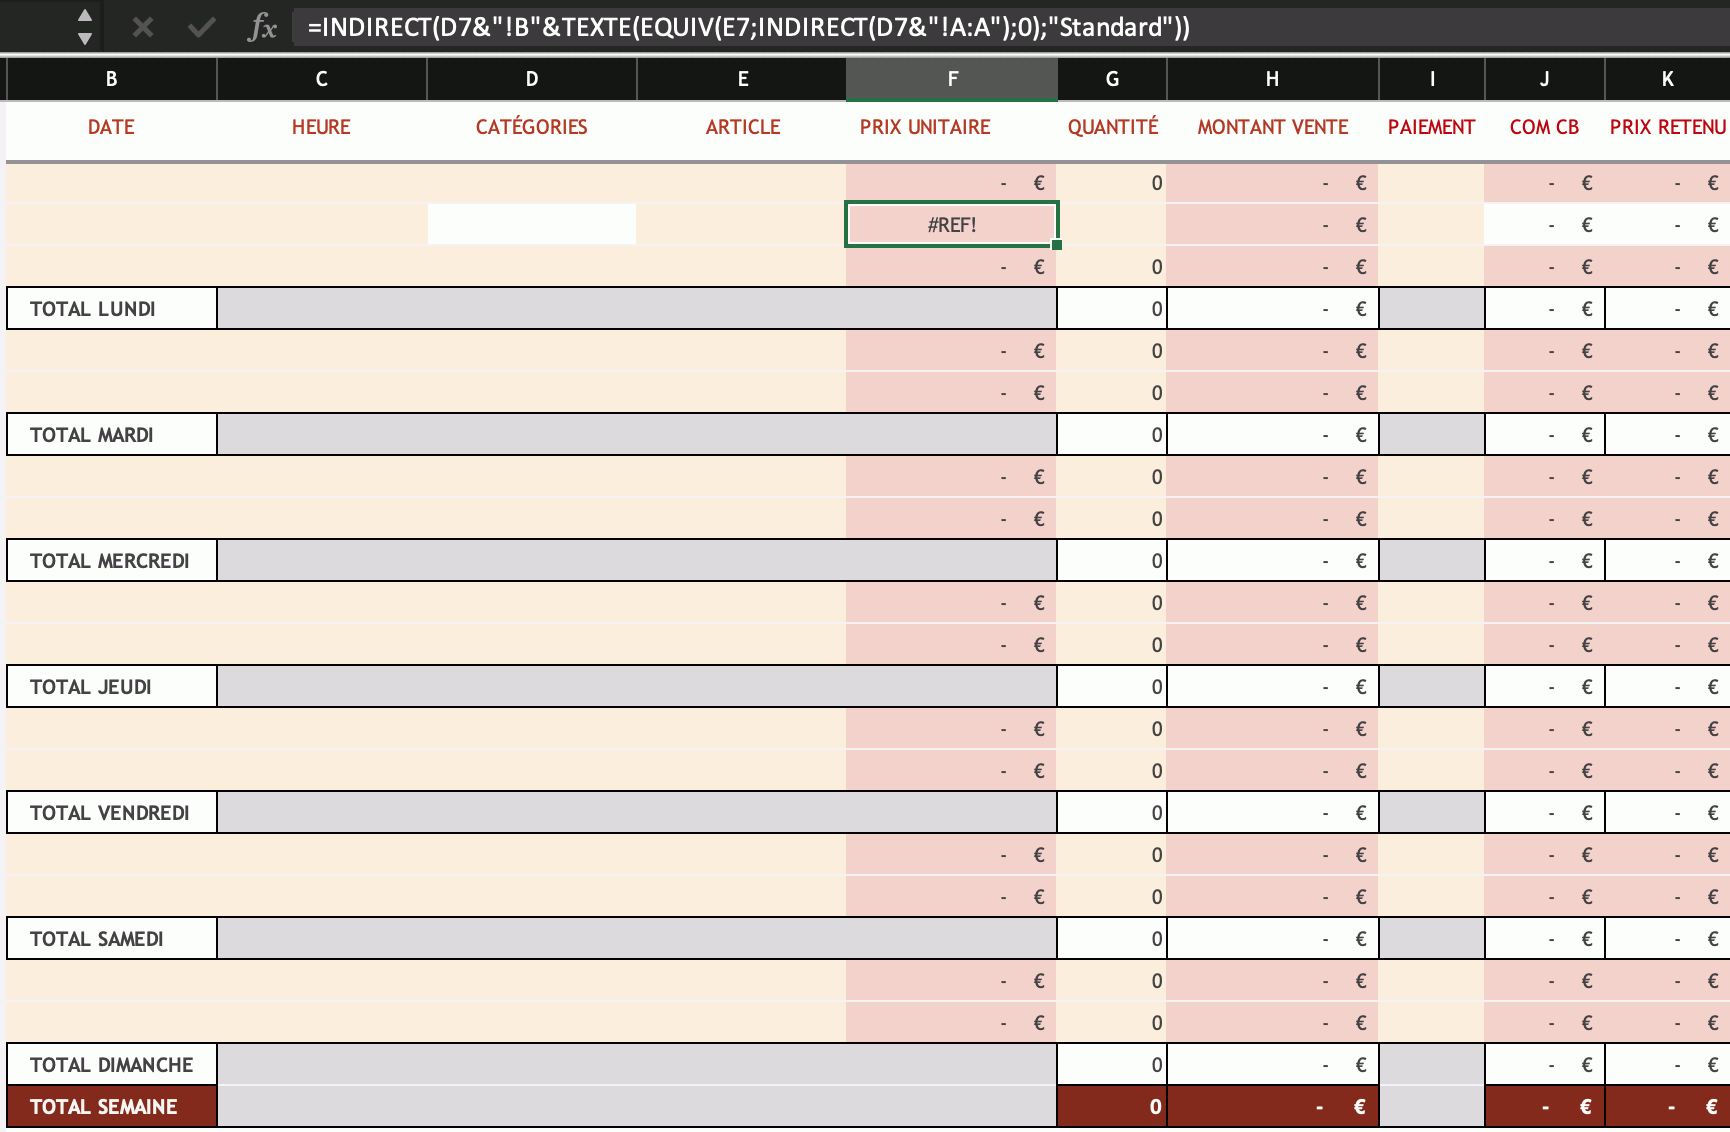Select column H header
Screen dimensions: 1730x1132
pyautogui.click(x=1272, y=79)
